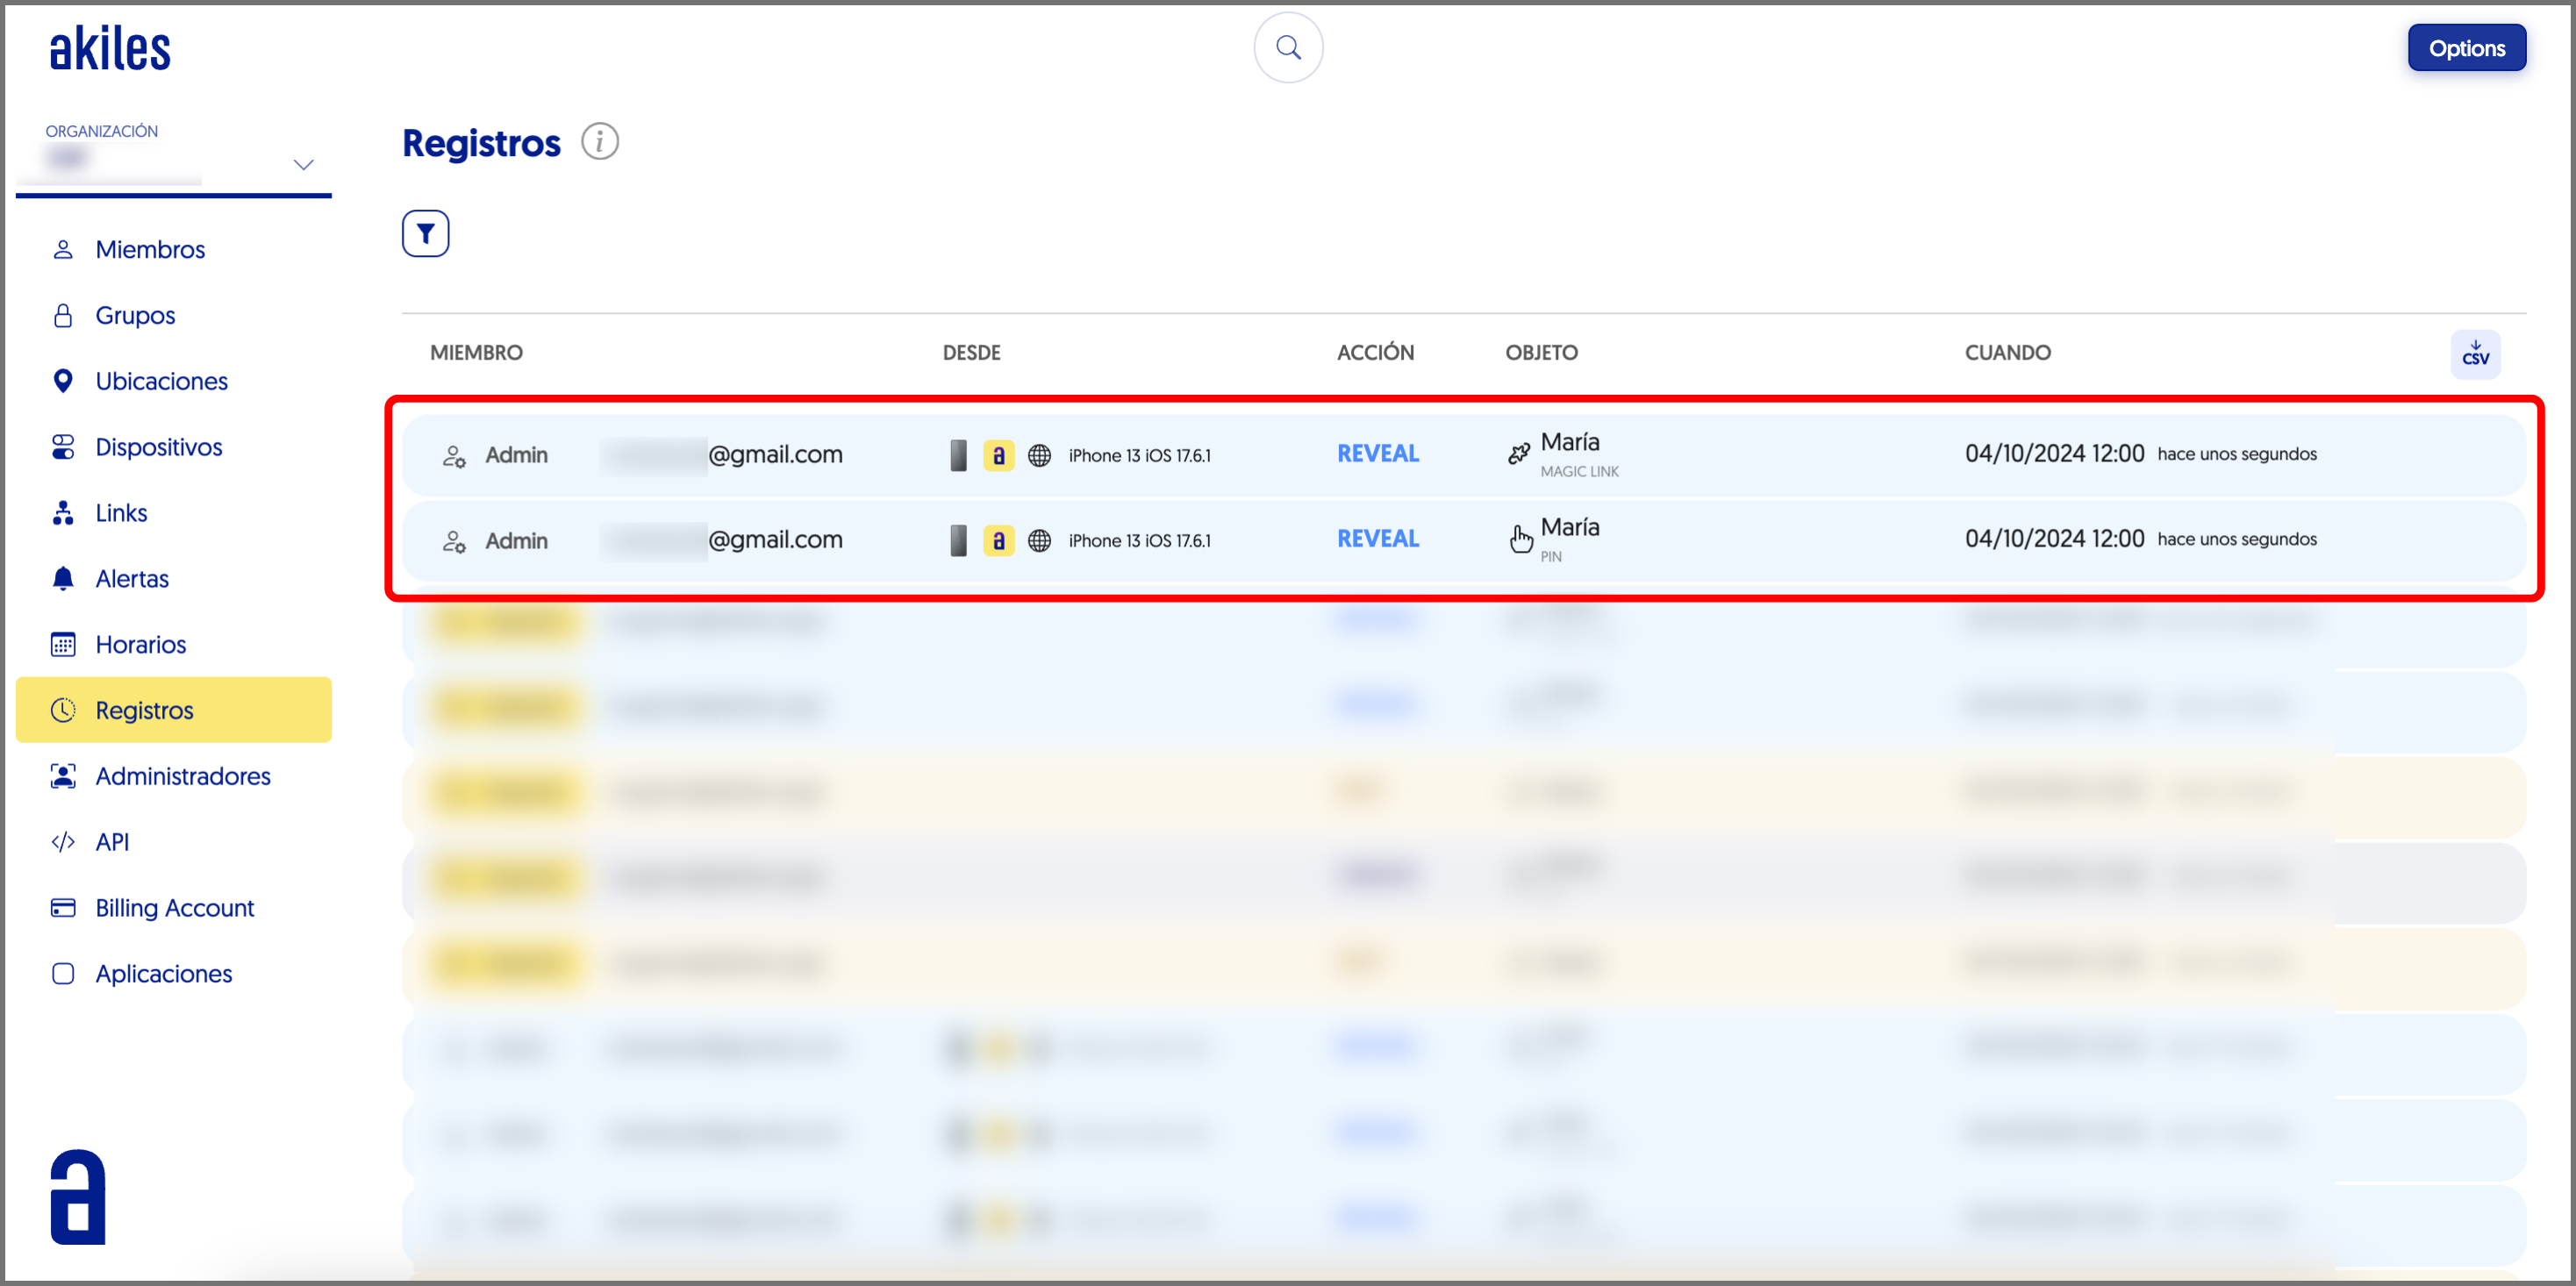Select Alertas from the sidebar
This screenshot has width=2576, height=1286.
(x=132, y=578)
